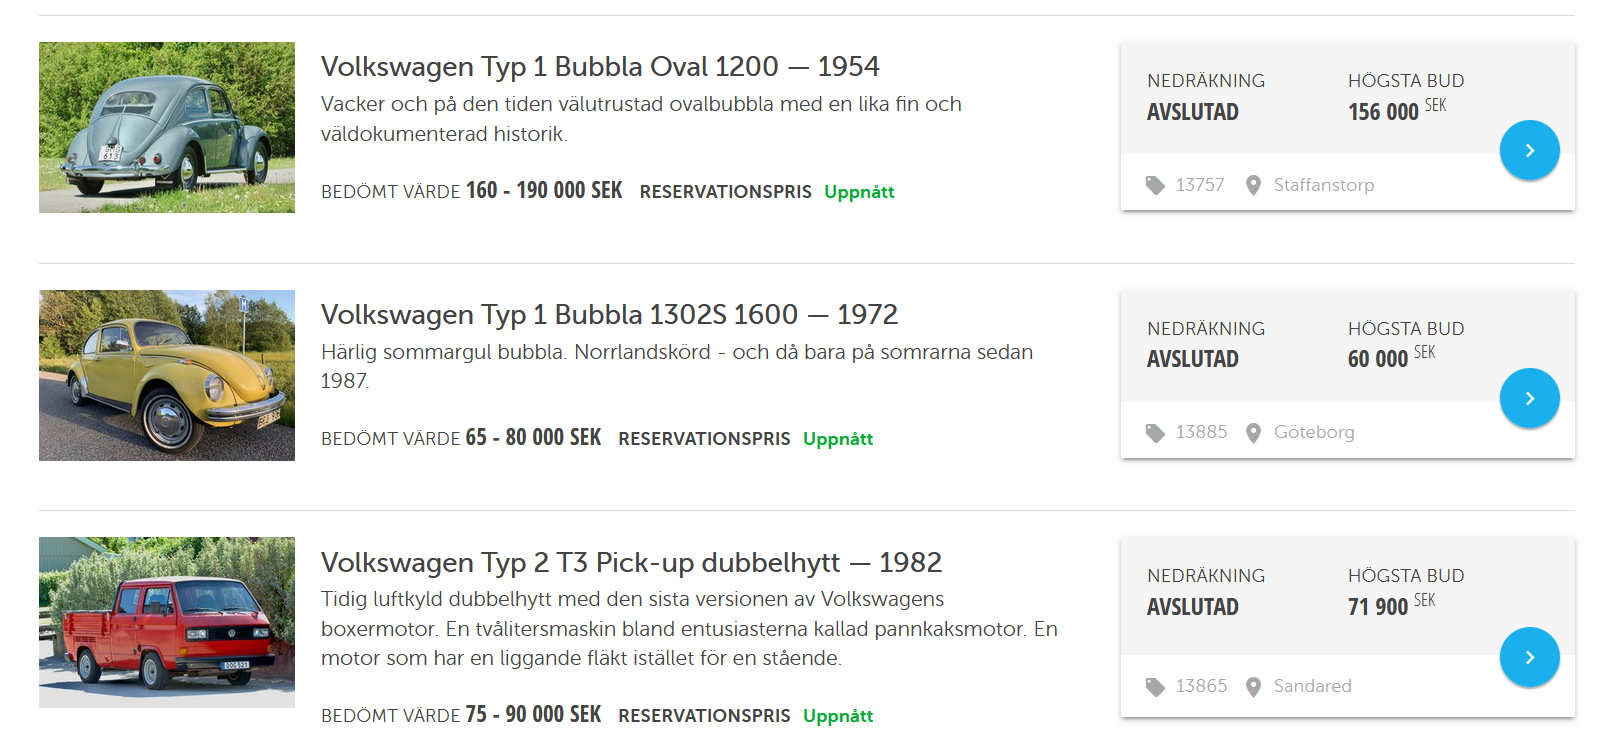Click the blue arrow for the Bubbla Oval 1954
Image resolution: width=1609 pixels, height=756 pixels.
coord(1530,149)
